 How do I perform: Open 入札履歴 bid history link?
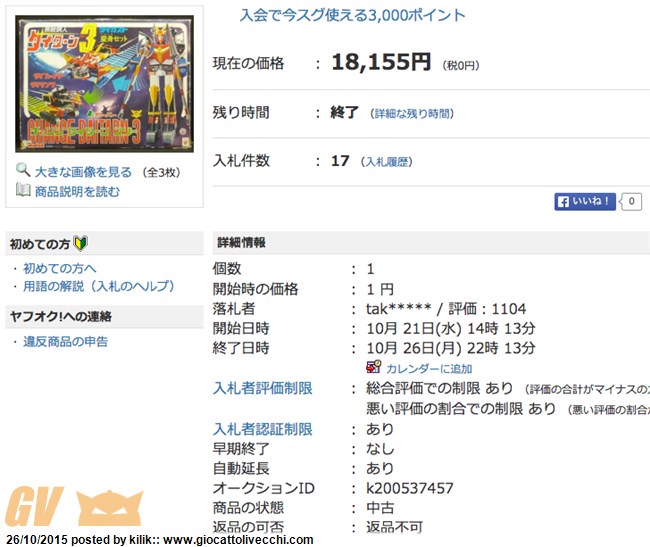tap(387, 162)
